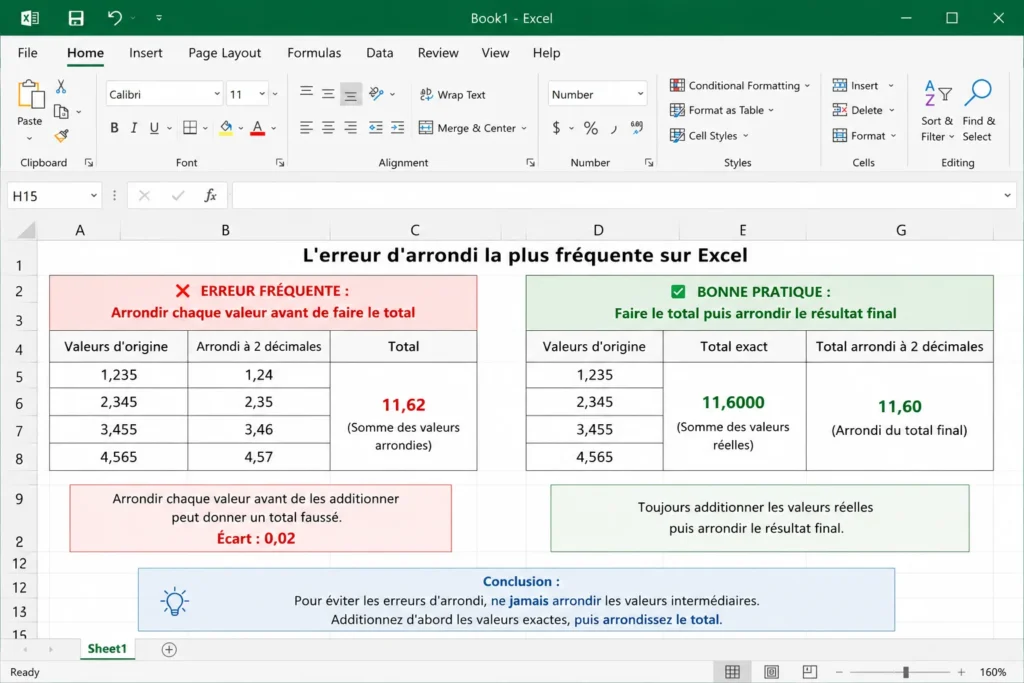Click the Orientation text angle icon
1024x683 pixels.
pyautogui.click(x=377, y=93)
